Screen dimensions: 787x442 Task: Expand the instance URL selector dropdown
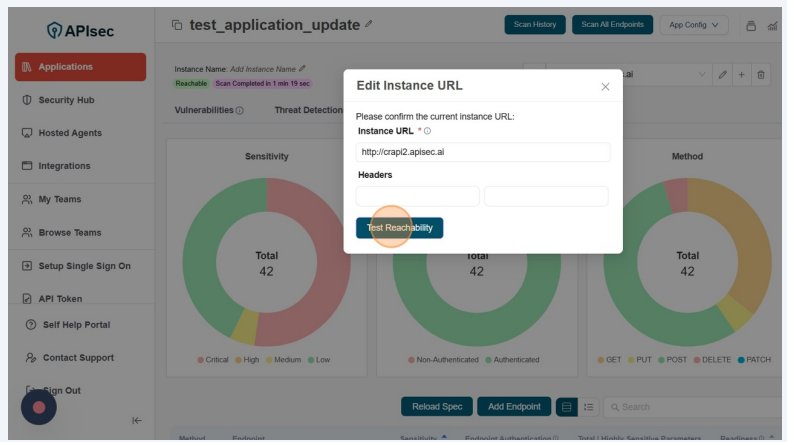tap(701, 75)
